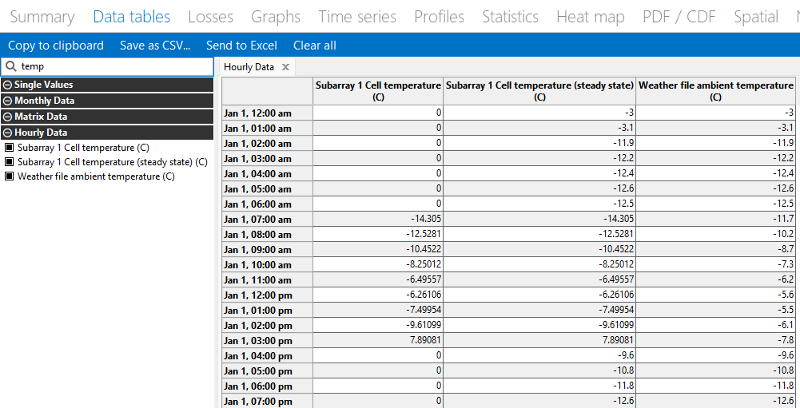
Task: Send table data to Excel
Action: point(243,46)
